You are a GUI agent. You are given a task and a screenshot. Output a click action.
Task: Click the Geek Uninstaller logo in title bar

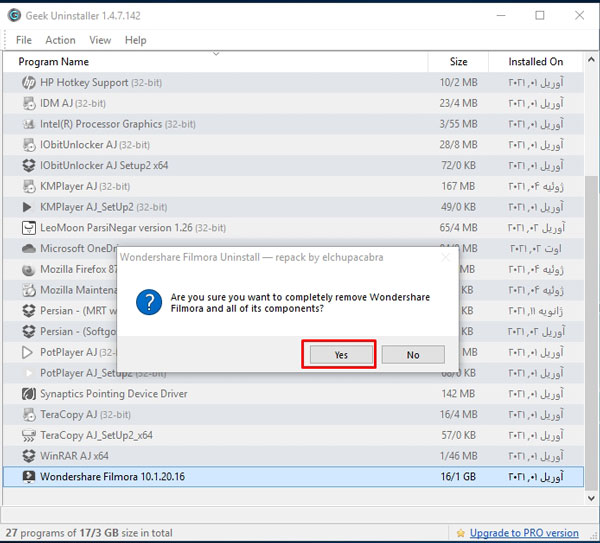click(x=14, y=15)
